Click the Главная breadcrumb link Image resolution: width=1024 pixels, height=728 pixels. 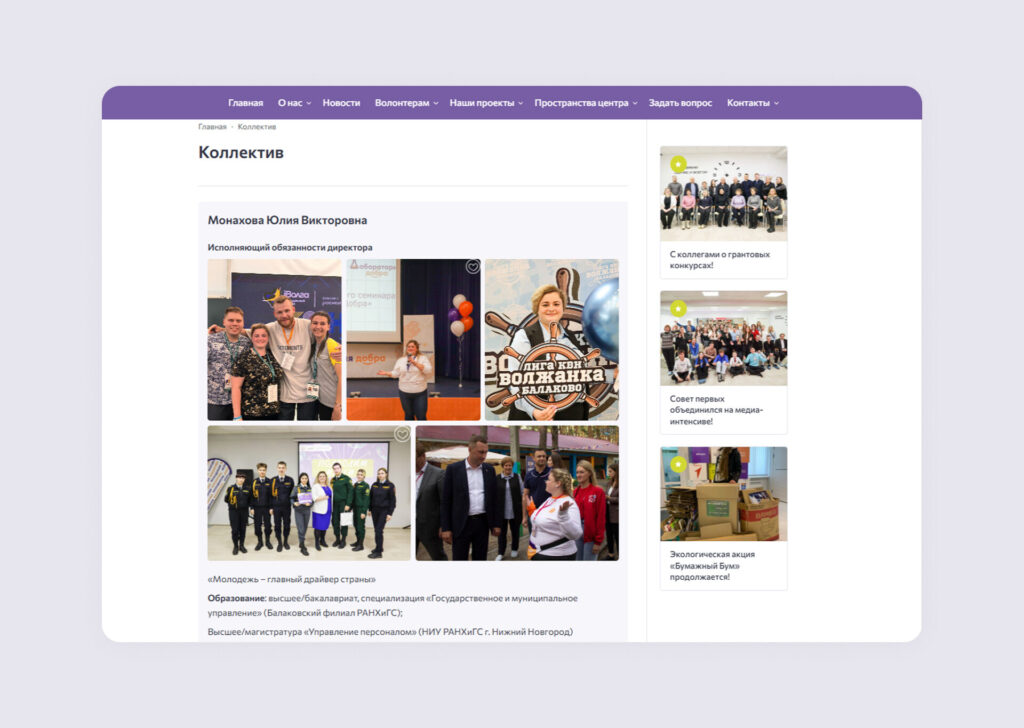tap(212, 127)
